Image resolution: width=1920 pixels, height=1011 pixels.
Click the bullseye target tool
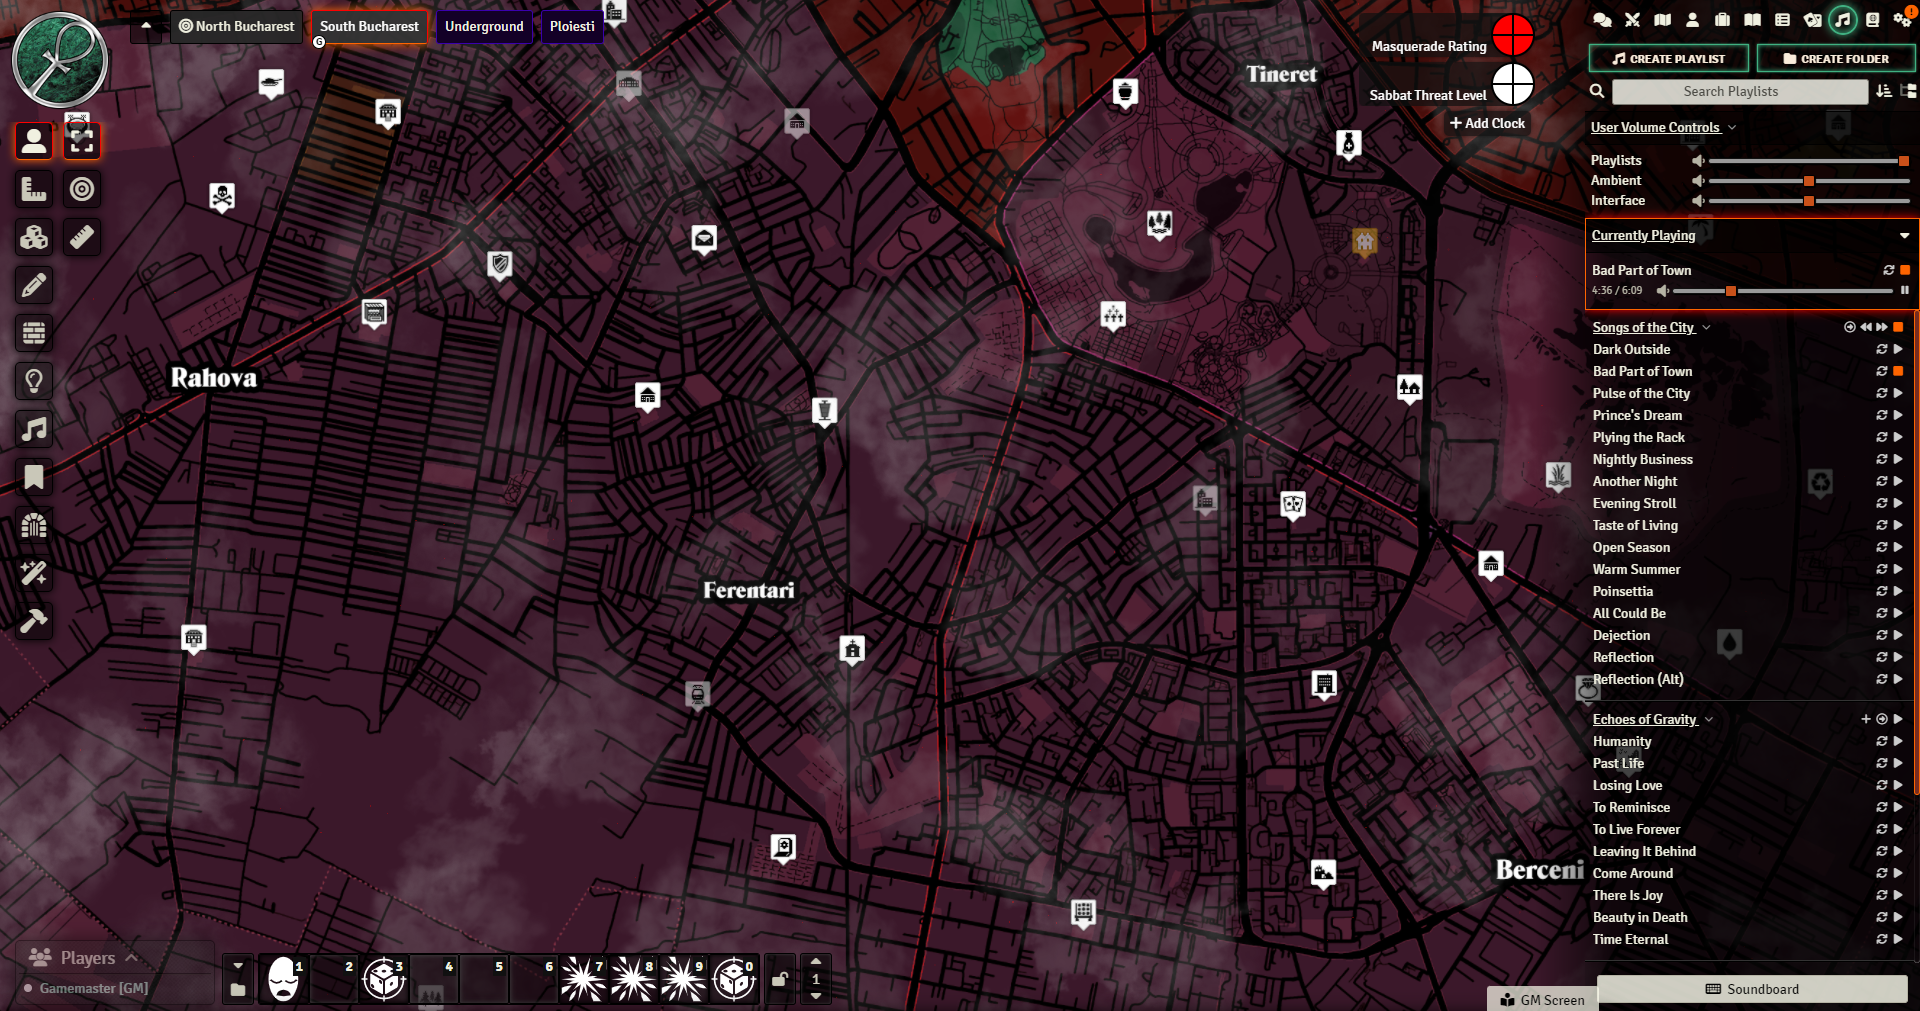82,189
